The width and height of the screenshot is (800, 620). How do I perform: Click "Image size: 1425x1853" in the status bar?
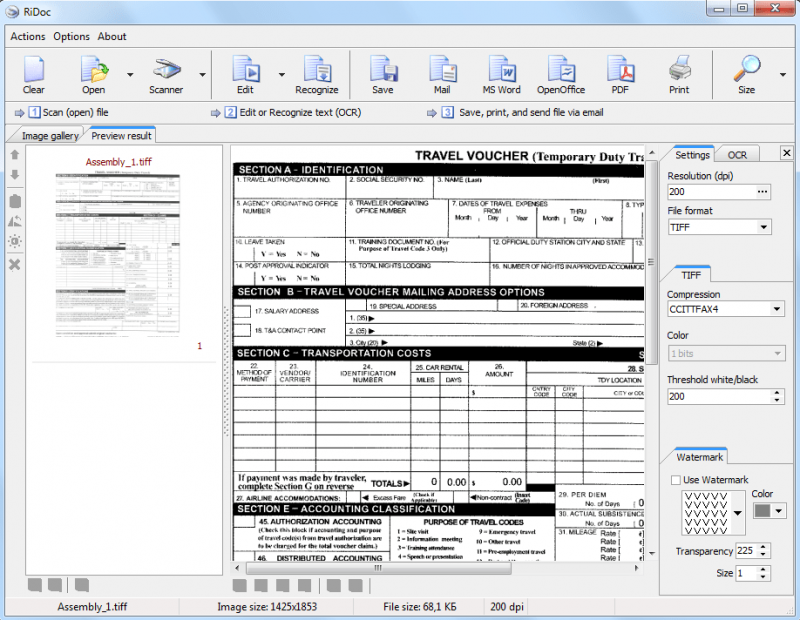pyautogui.click(x=267, y=607)
